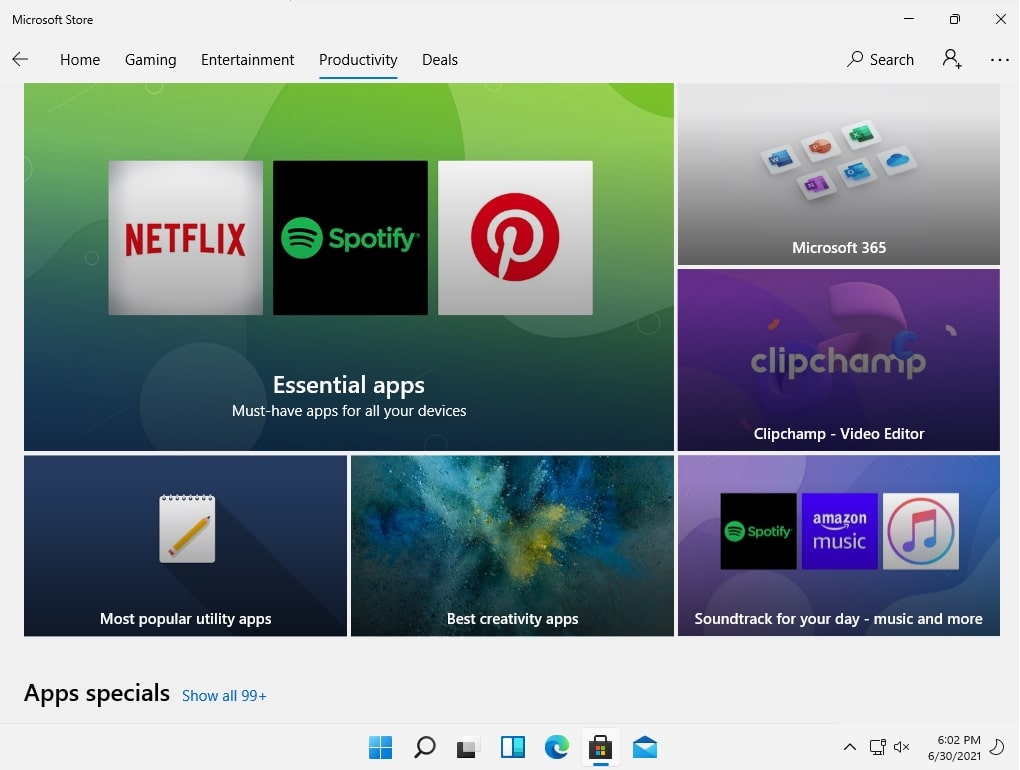
Task: Click the muted volume tray icon
Action: (x=902, y=747)
